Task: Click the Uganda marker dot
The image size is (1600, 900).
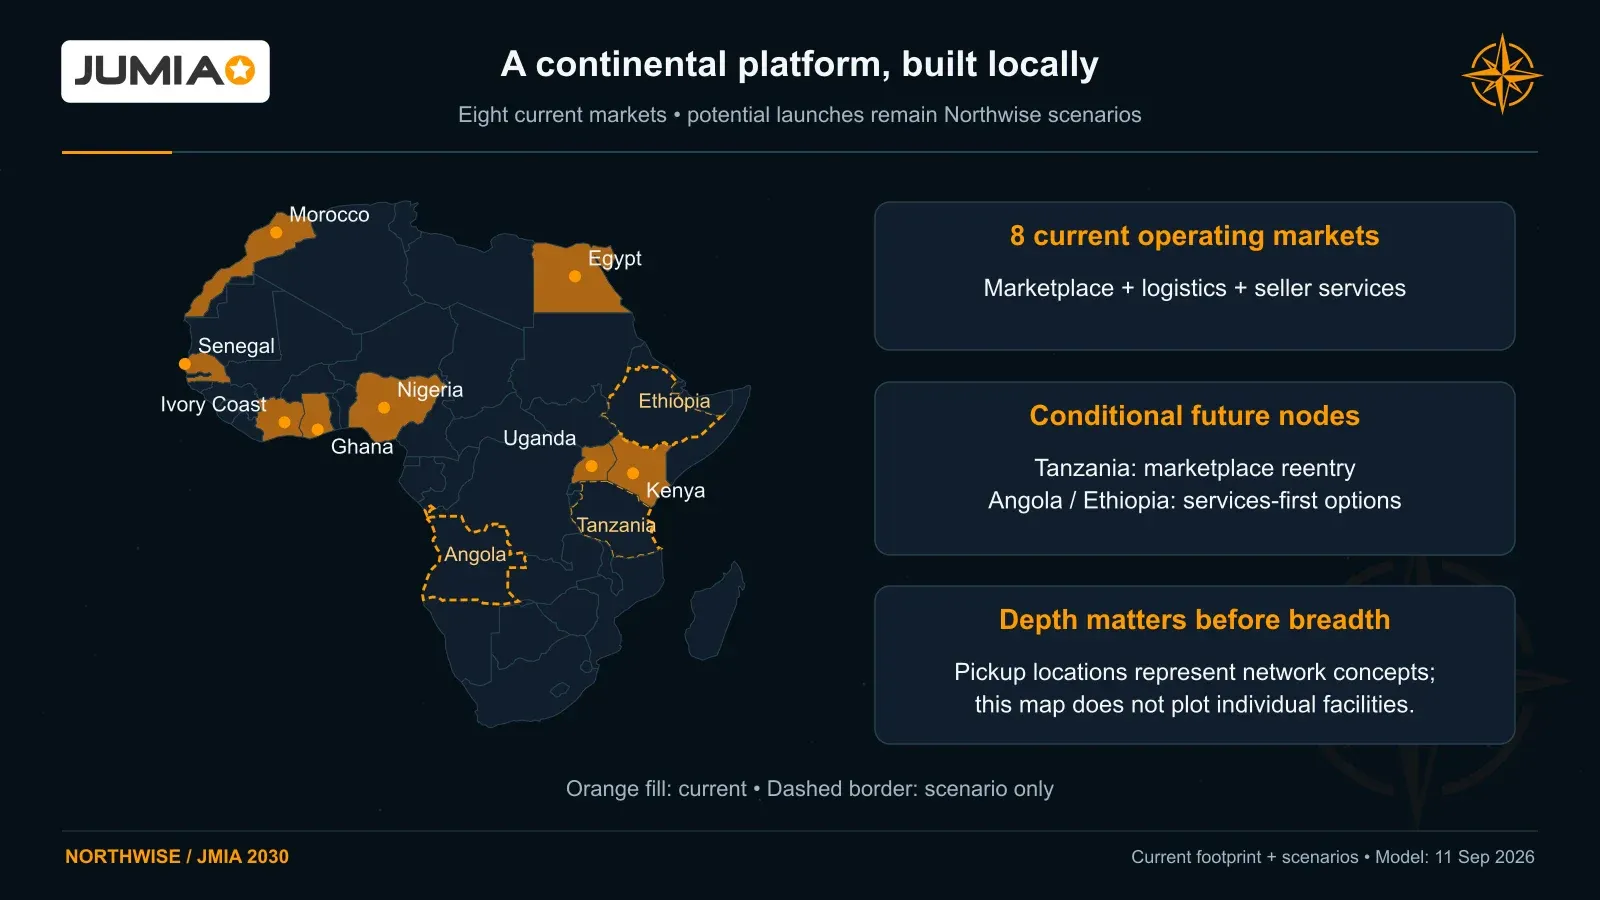Action: point(592,466)
